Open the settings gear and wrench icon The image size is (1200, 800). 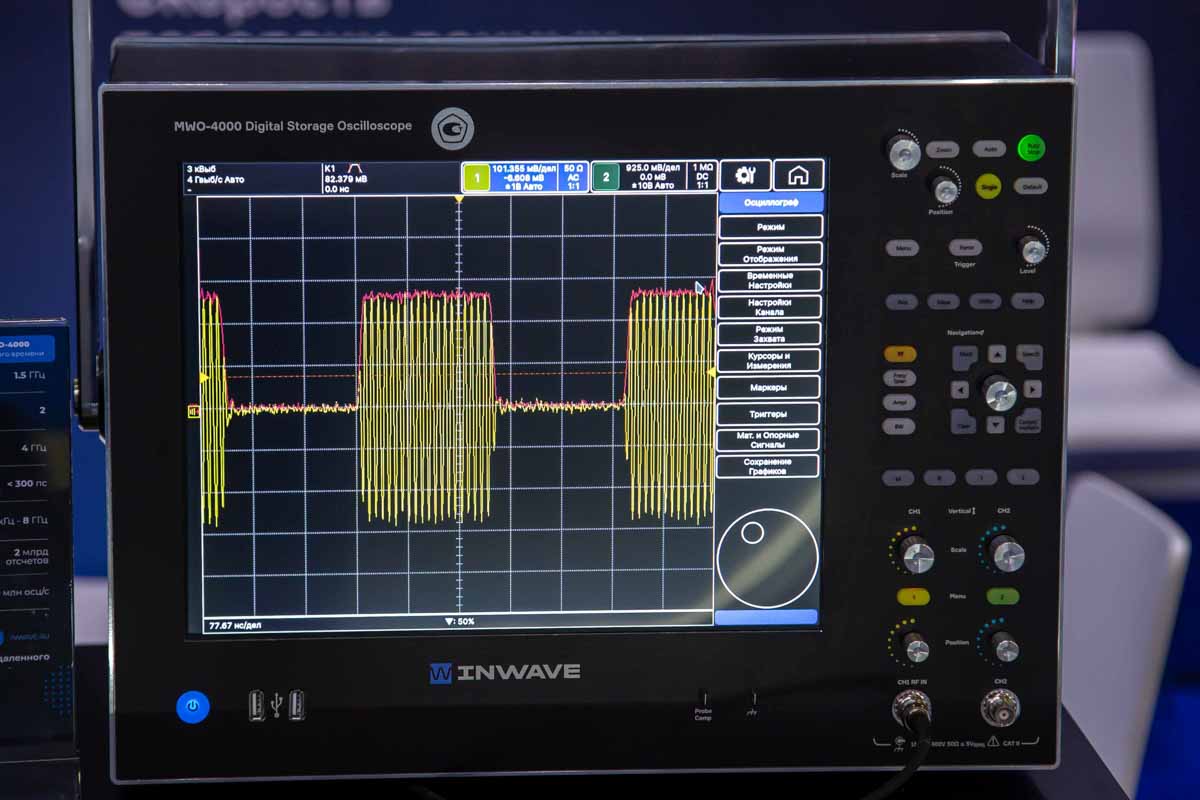(x=745, y=175)
